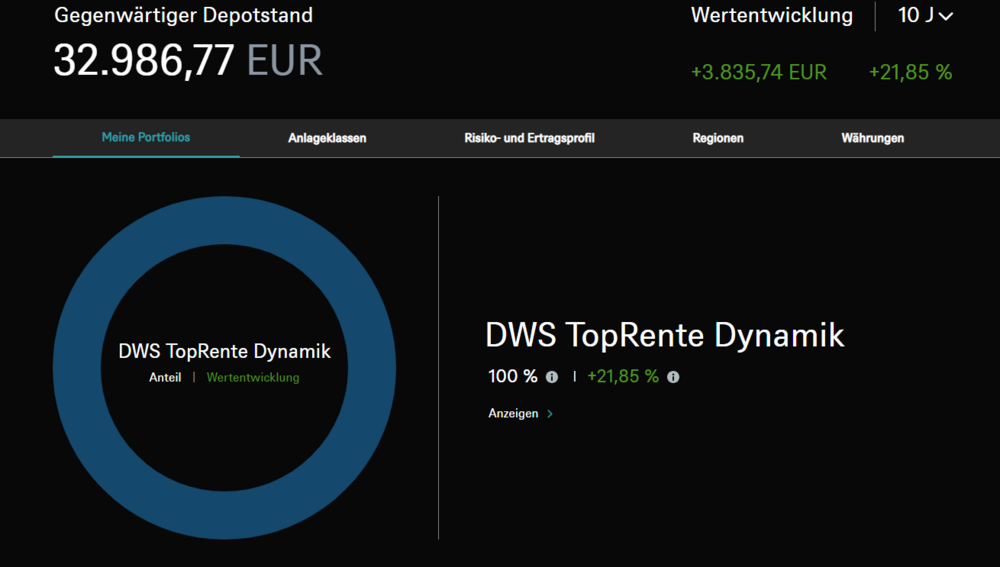Click the Gegenwärtiger Depotstand label
Viewport: 1000px width, 567px height.
pyautogui.click(x=184, y=15)
